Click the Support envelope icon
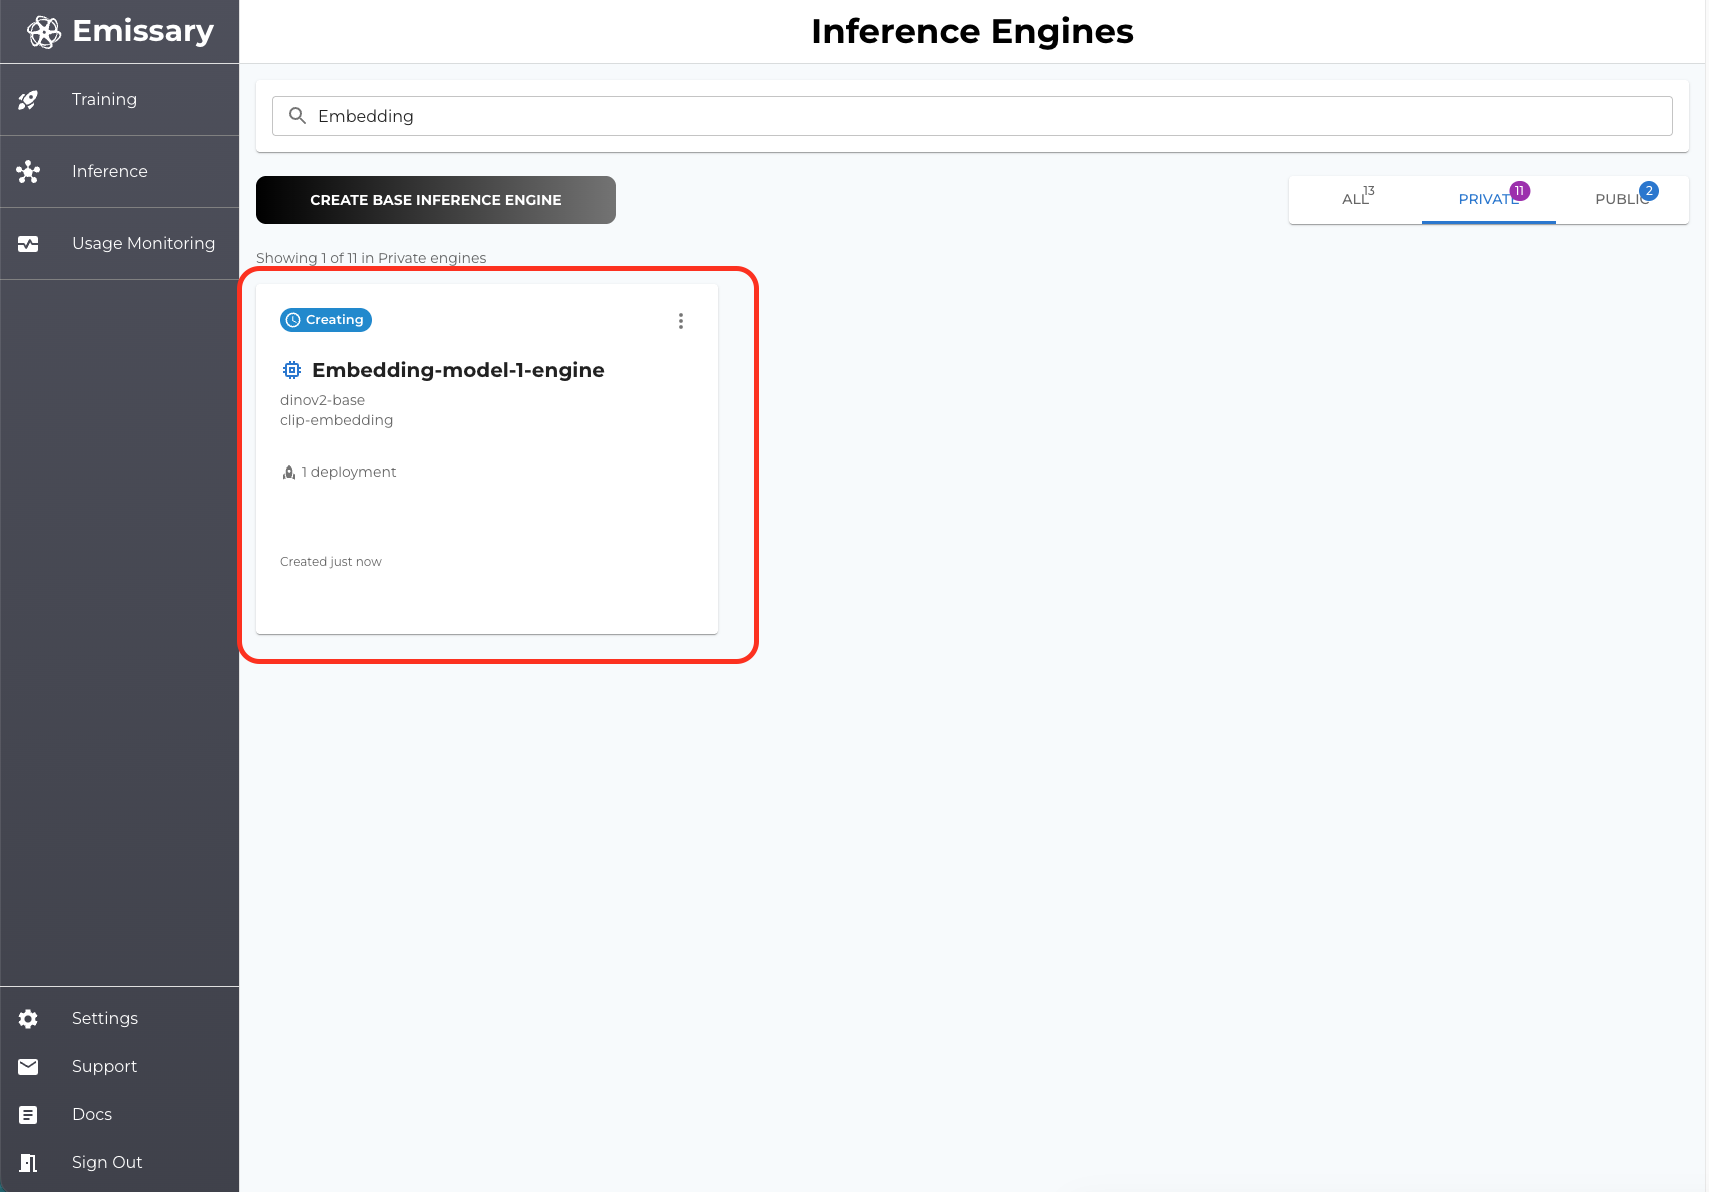 (x=28, y=1066)
